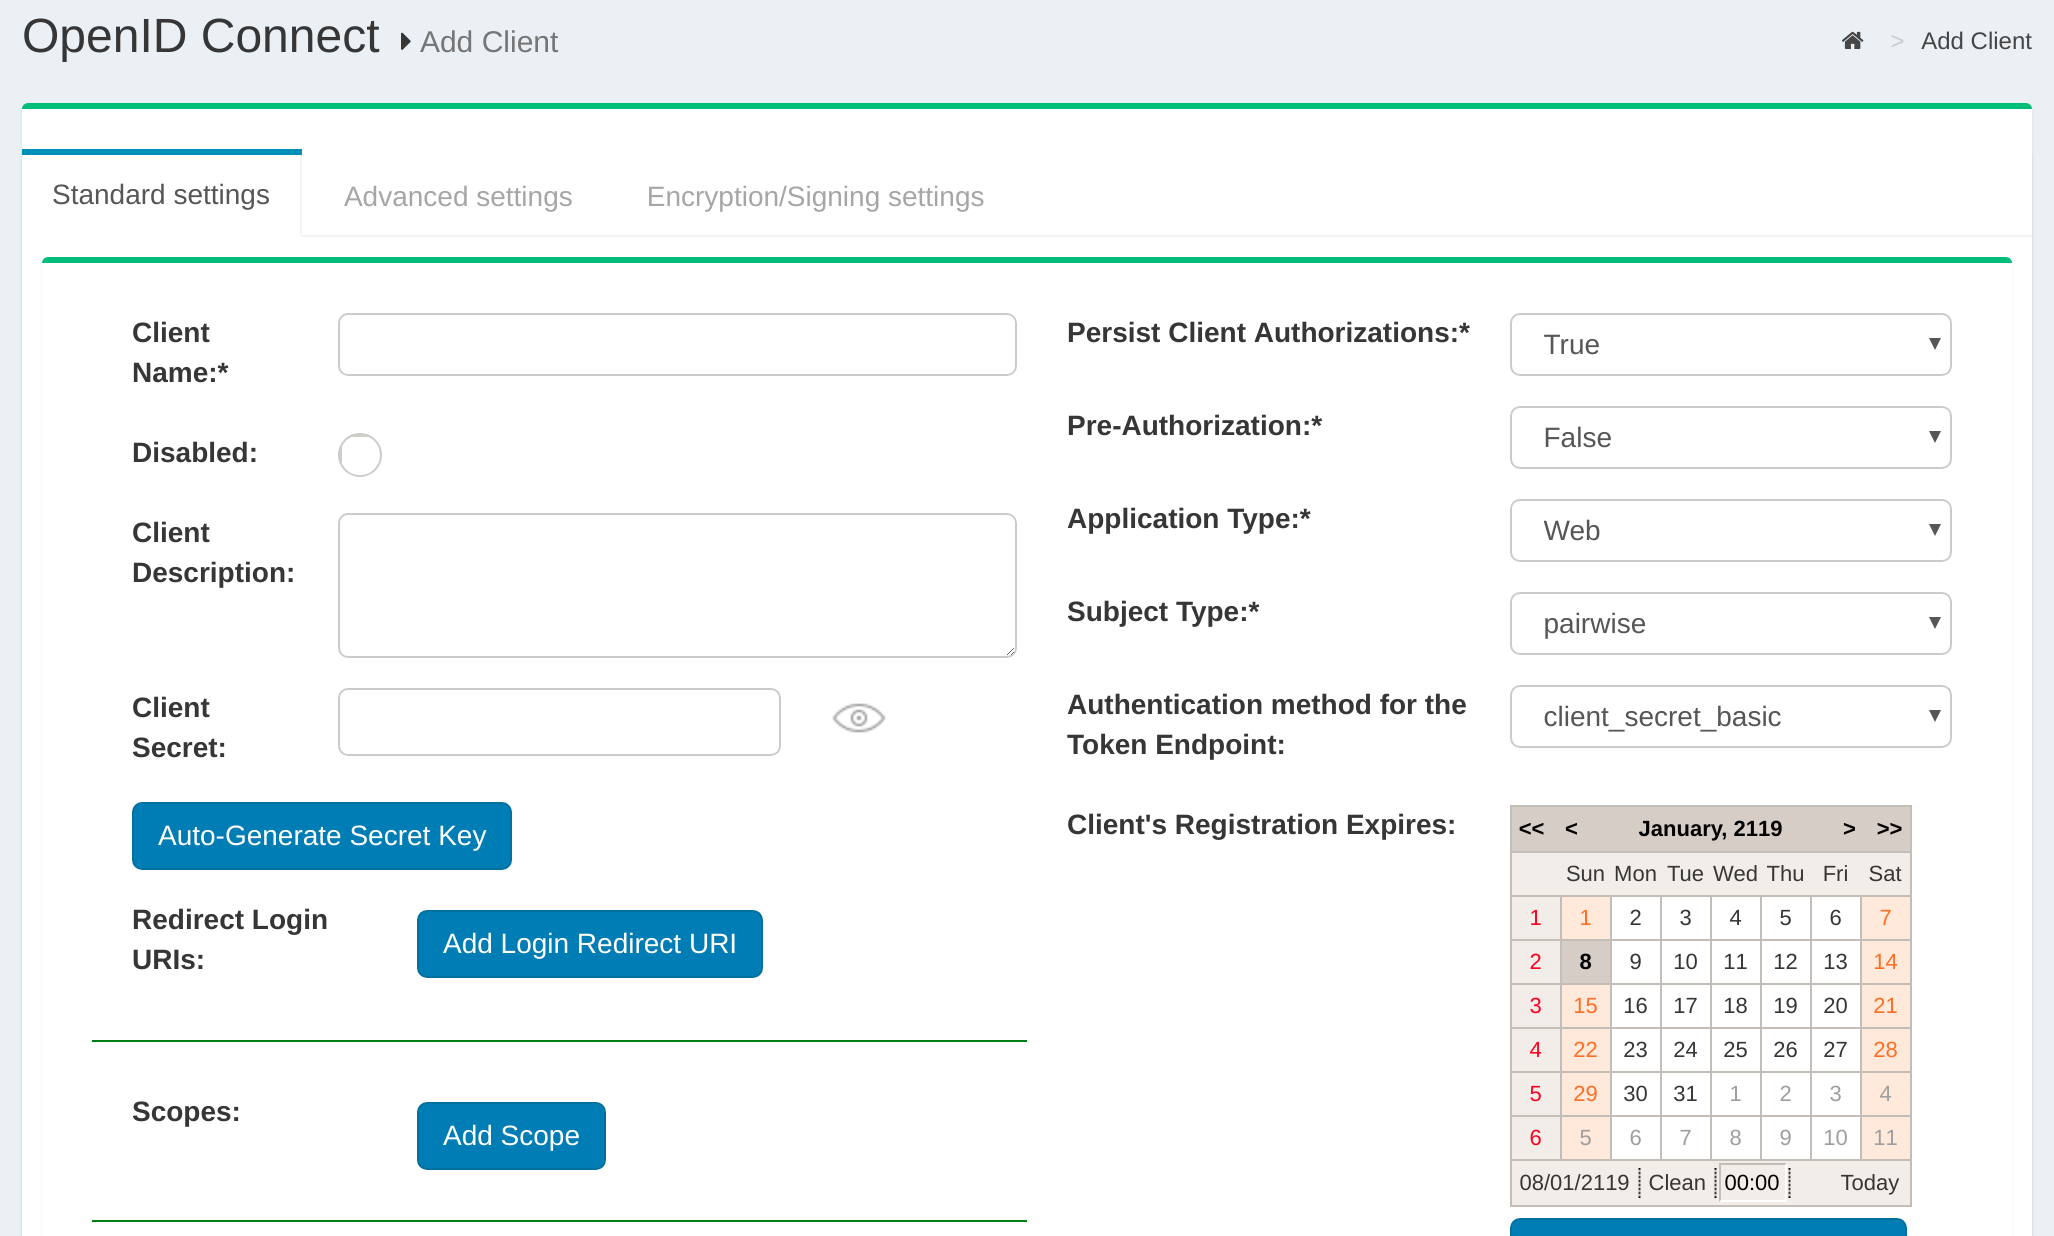The height and width of the screenshot is (1236, 2054).
Task: Open the Application Type dropdown
Action: [1730, 531]
